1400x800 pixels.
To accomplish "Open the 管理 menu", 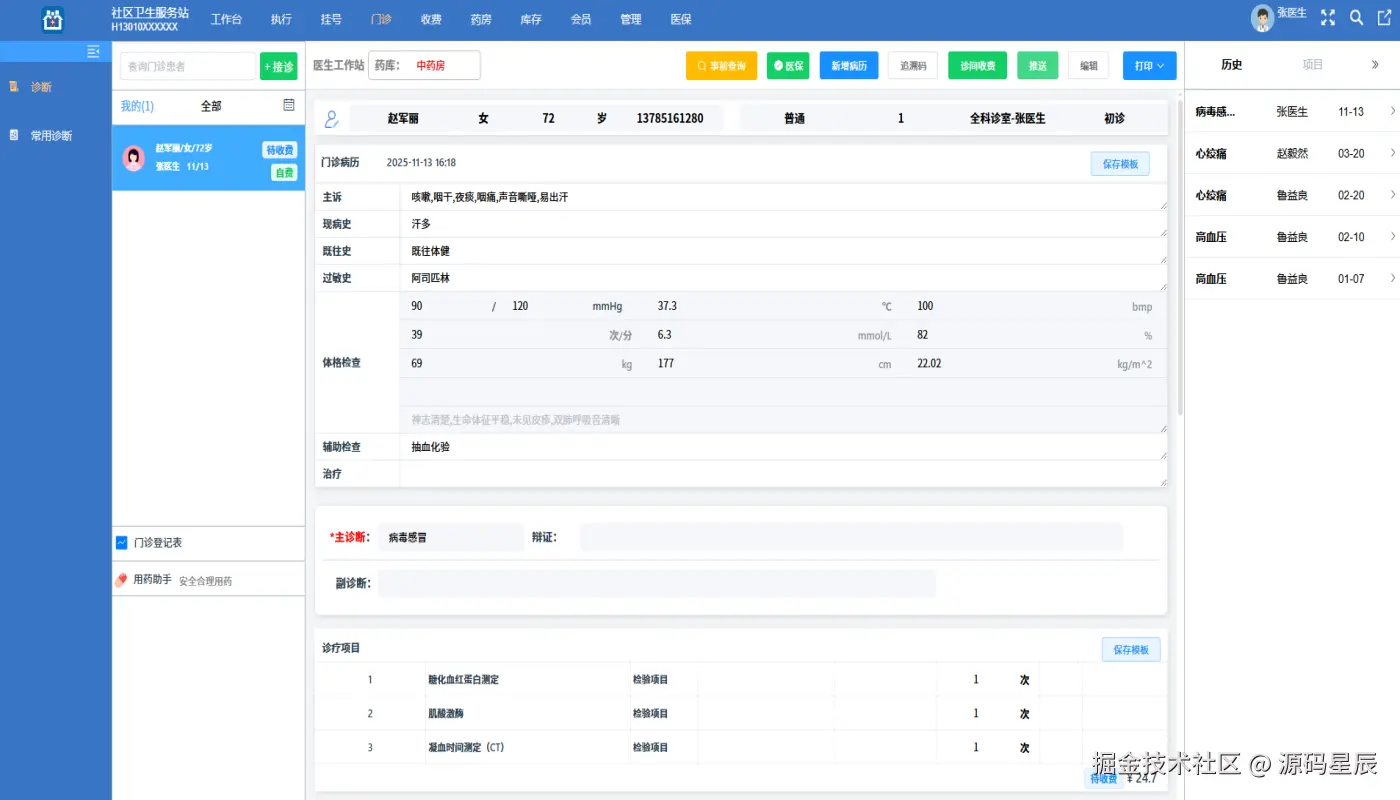I will pos(631,19).
